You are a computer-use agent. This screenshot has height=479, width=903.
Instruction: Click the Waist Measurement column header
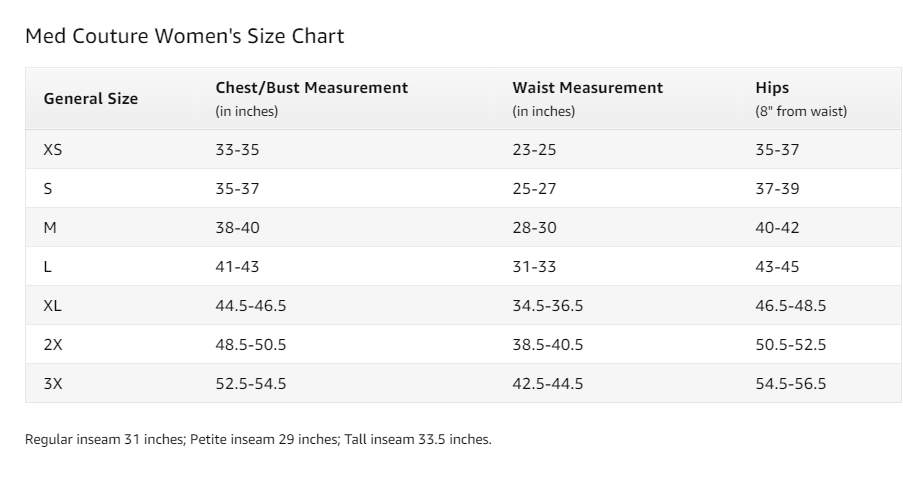tap(587, 88)
